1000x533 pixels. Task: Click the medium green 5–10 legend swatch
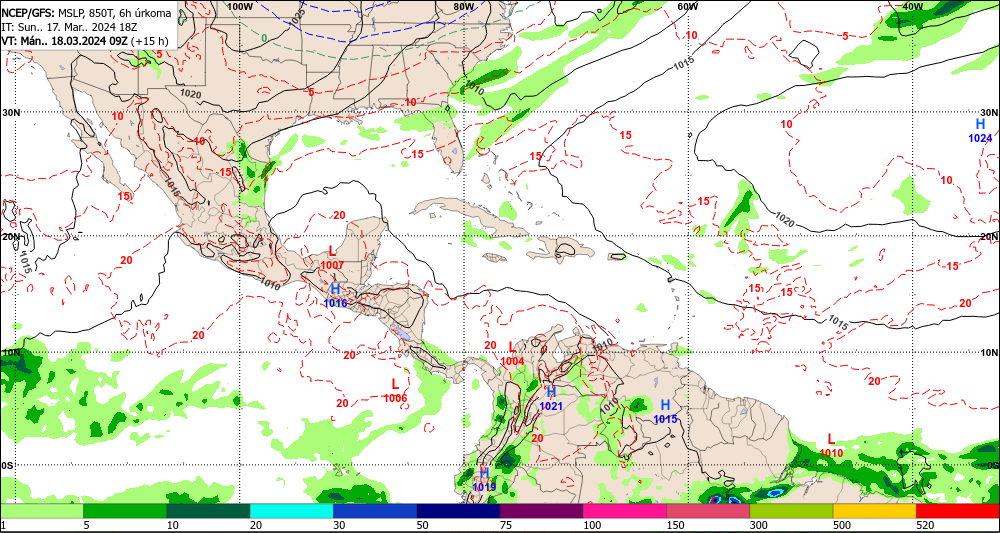(x=125, y=511)
